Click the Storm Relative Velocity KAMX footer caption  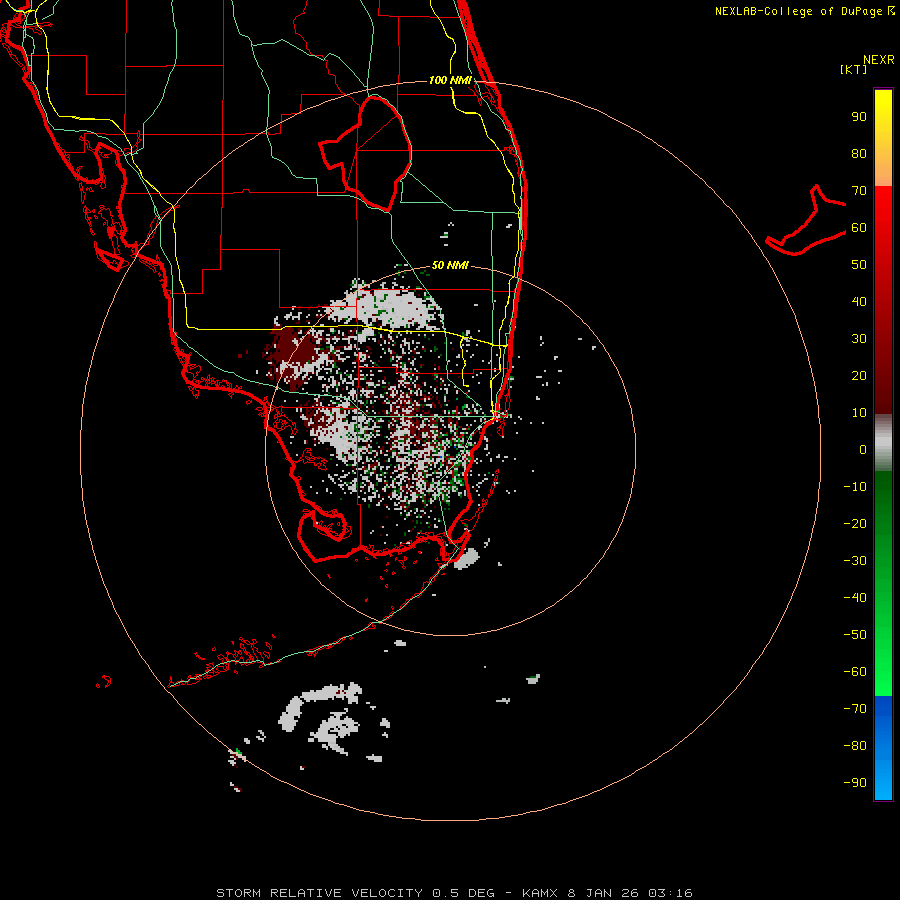pos(454,893)
